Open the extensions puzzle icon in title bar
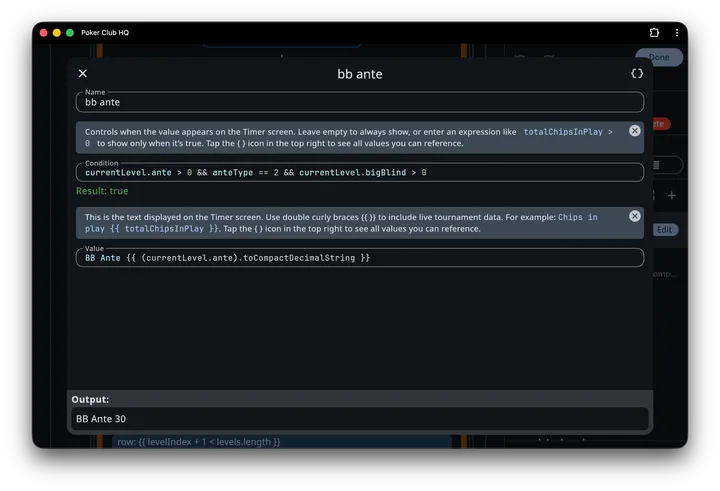Image resolution: width=720 pixels, height=491 pixels. [x=654, y=33]
